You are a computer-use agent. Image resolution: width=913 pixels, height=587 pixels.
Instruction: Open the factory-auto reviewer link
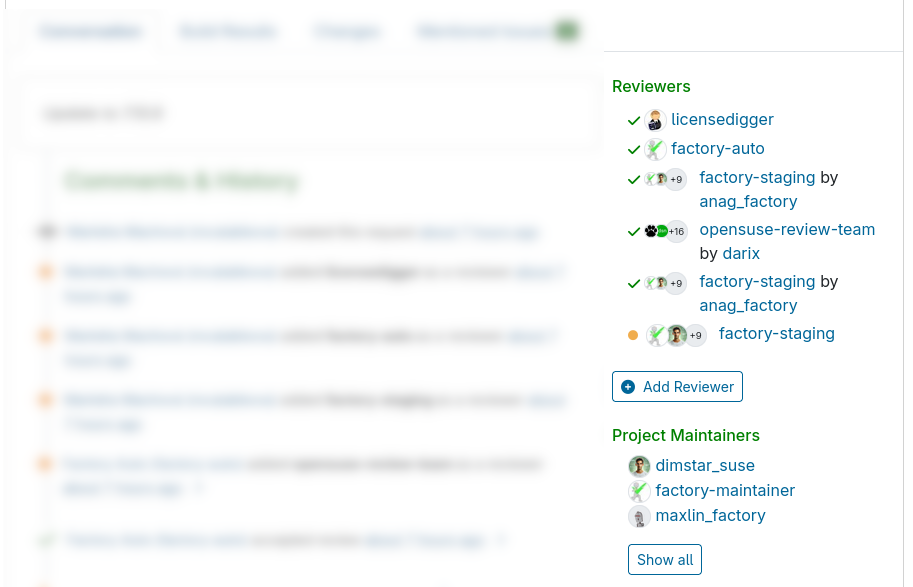[717, 149]
